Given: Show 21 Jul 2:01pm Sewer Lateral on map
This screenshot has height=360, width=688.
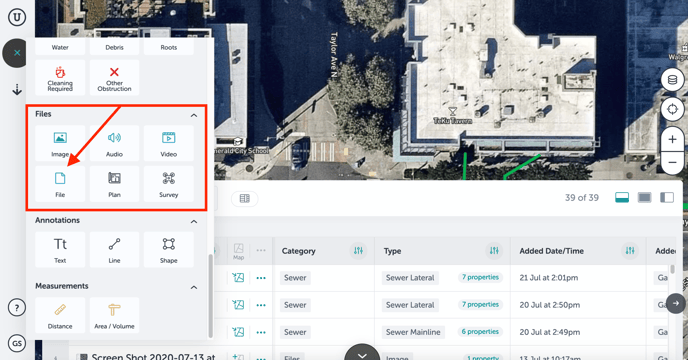Looking at the screenshot, I should 238,278.
